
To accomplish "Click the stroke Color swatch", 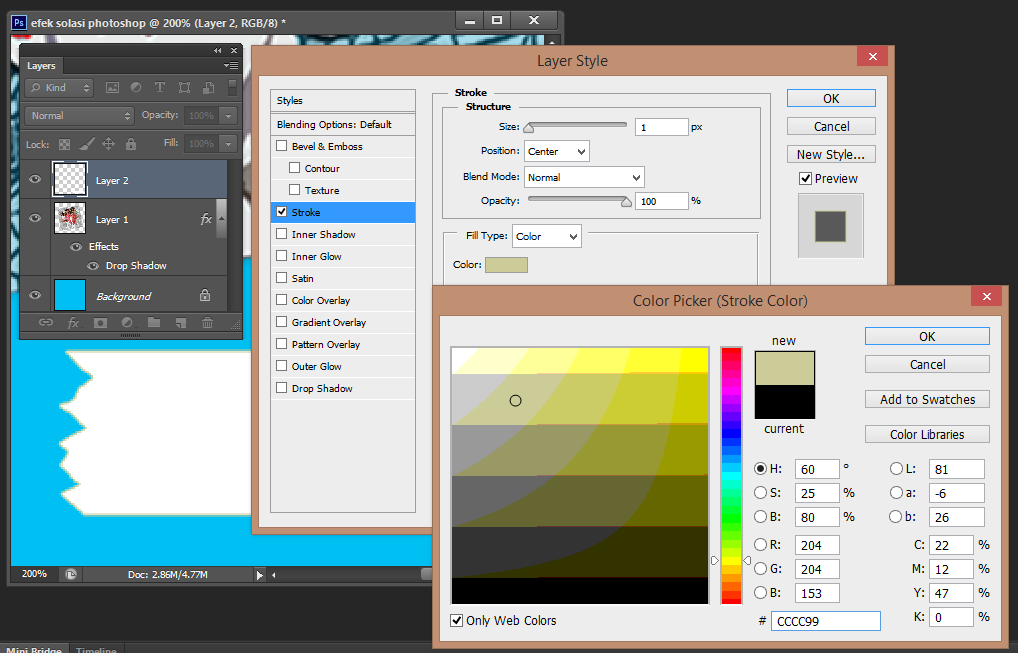I will pyautogui.click(x=506, y=265).
